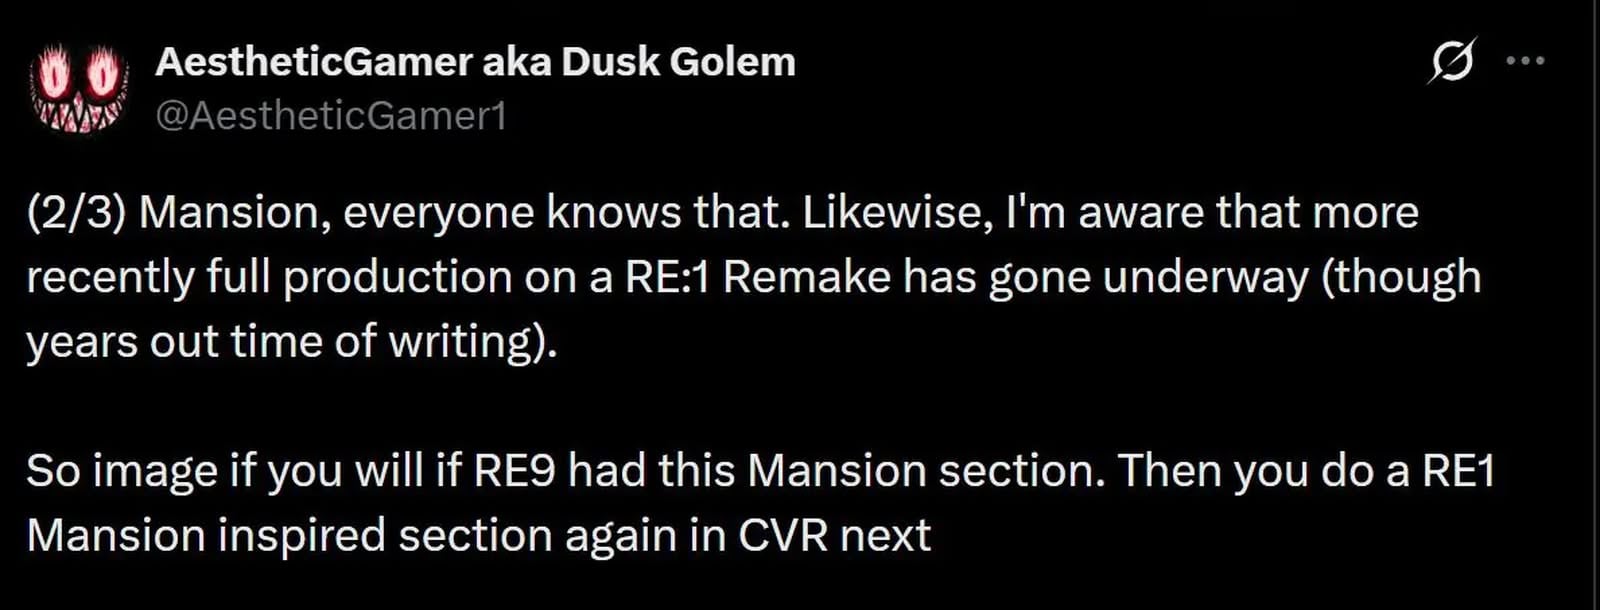Click the @AestheticGamer1 handle
This screenshot has width=1600, height=610.
coord(331,116)
